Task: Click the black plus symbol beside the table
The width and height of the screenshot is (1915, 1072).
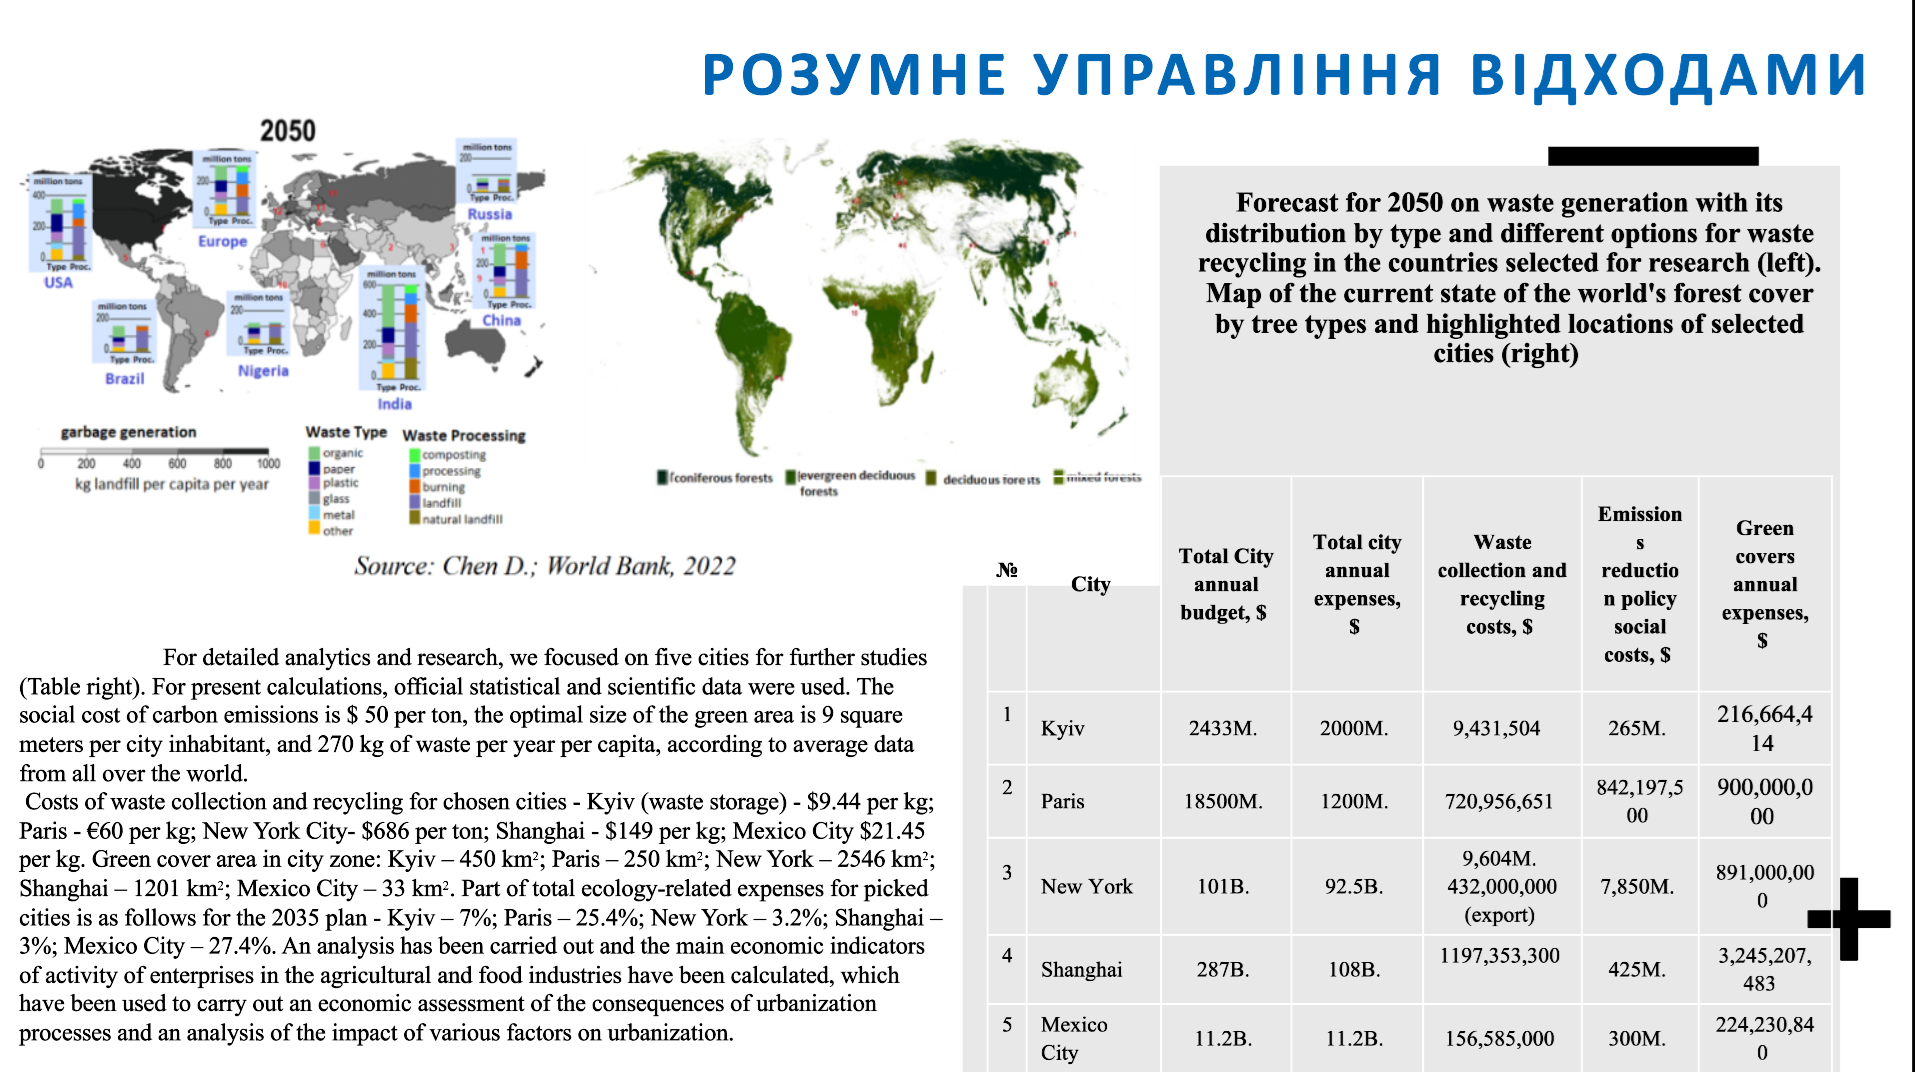Action: click(x=1849, y=919)
